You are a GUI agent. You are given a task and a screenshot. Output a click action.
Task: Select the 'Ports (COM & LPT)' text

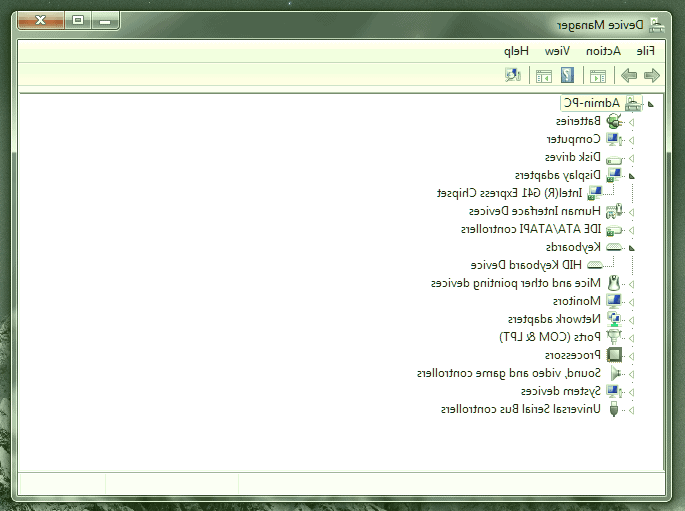pos(550,337)
